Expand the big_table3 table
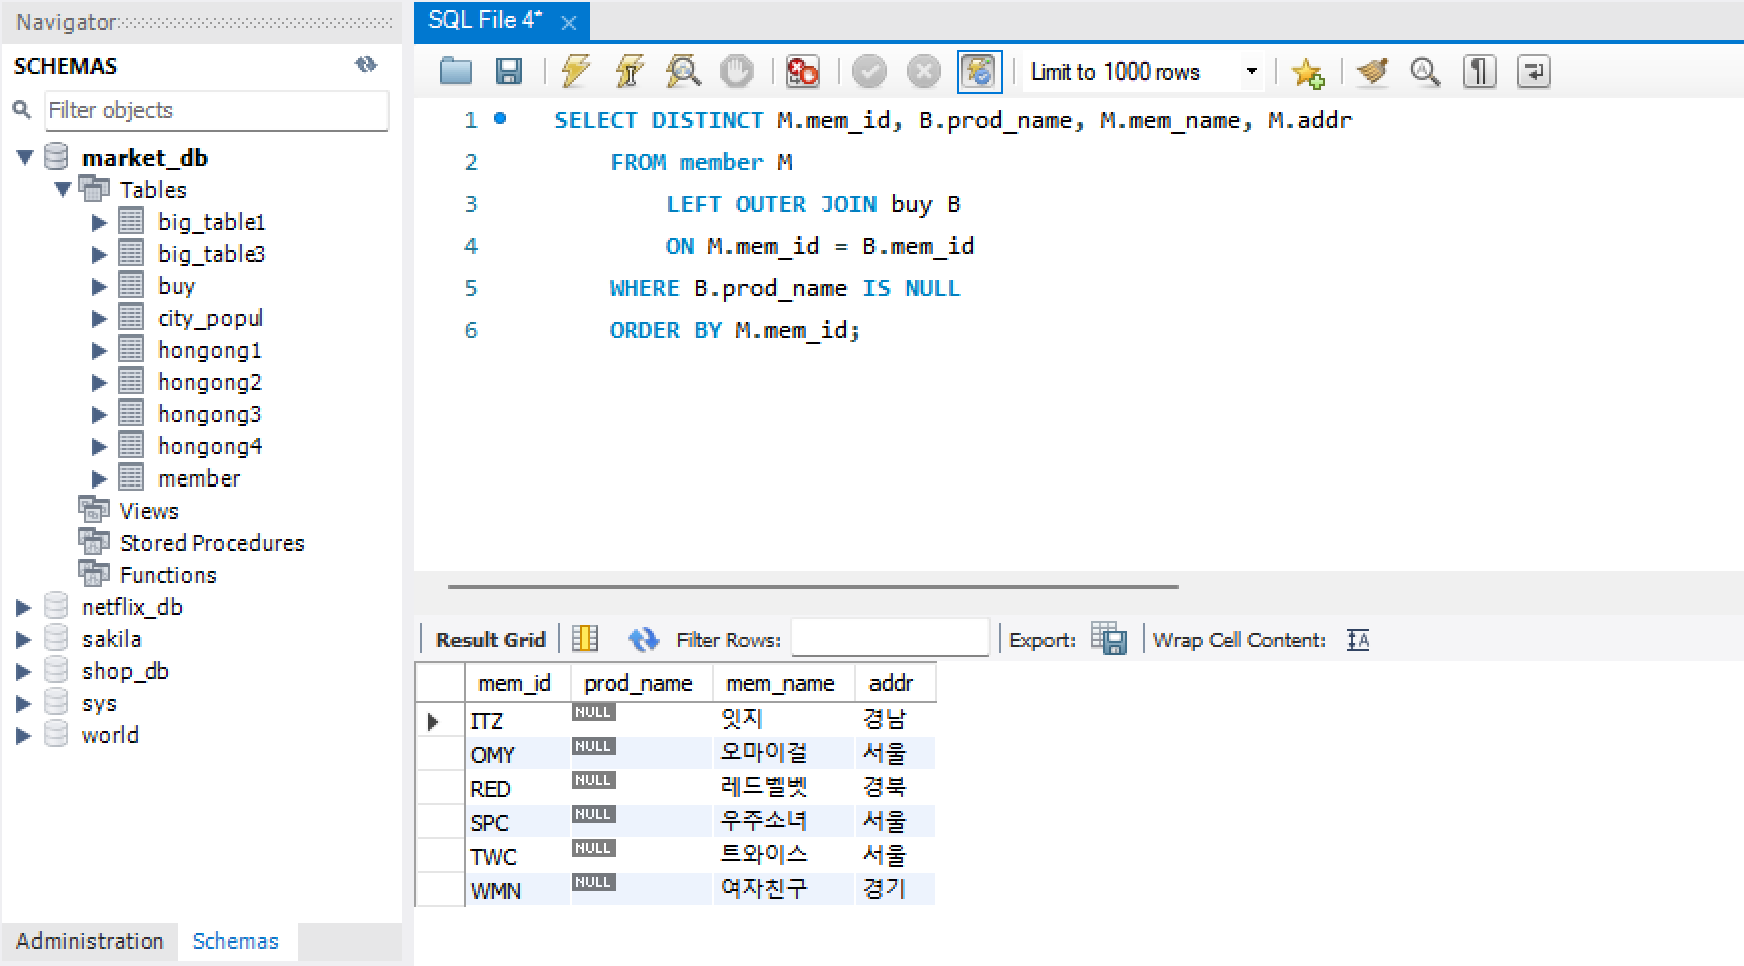This screenshot has height=966, width=1744. (99, 254)
